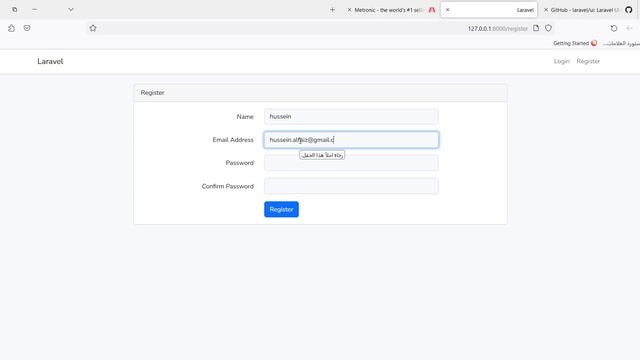
Task: Open the Getting Started bookmark
Action: (575, 43)
